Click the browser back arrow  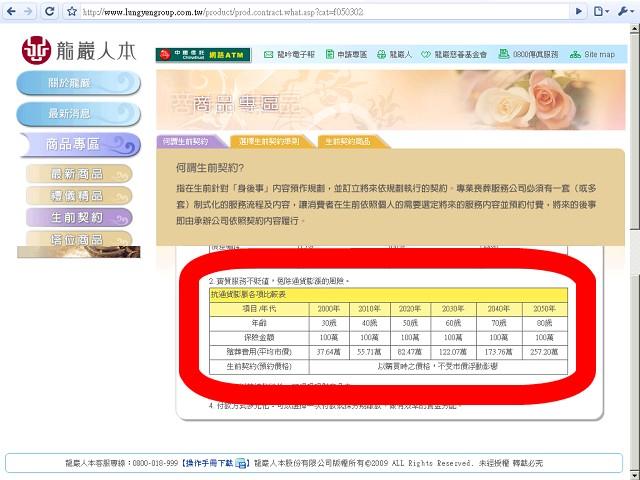tap(11, 11)
